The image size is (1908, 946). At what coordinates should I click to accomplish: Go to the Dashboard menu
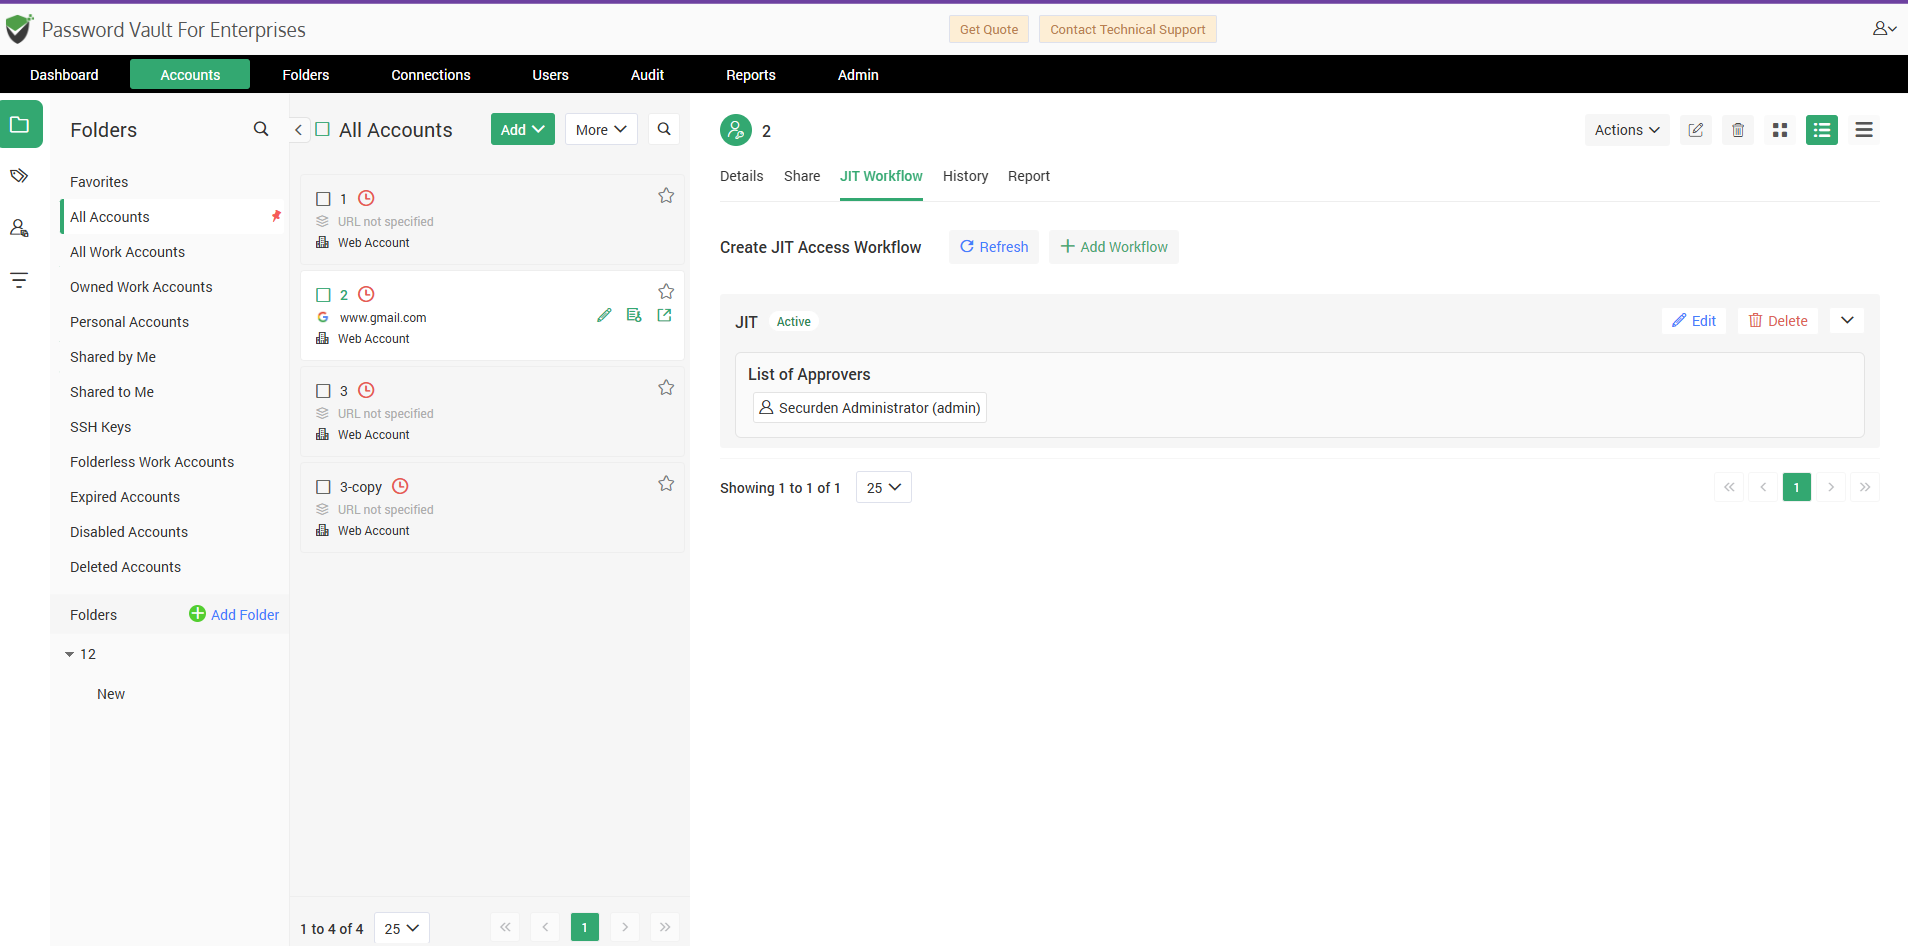point(64,75)
